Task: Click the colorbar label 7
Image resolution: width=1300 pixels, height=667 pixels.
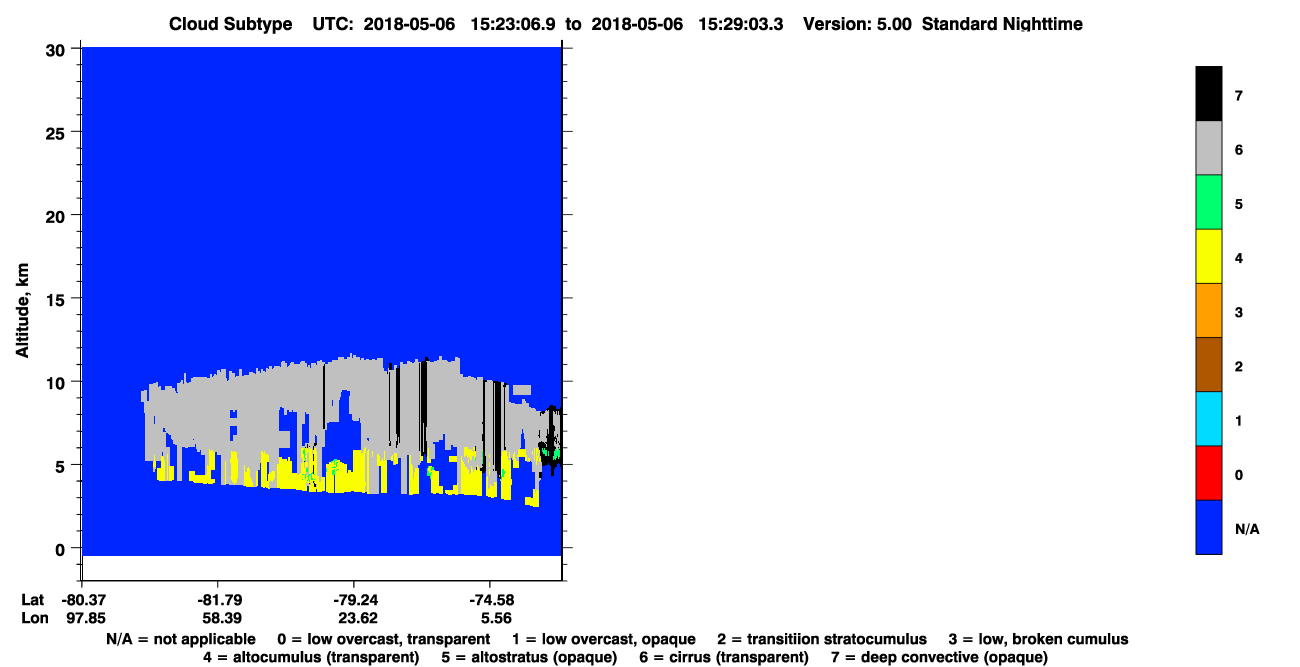Action: (1238, 96)
